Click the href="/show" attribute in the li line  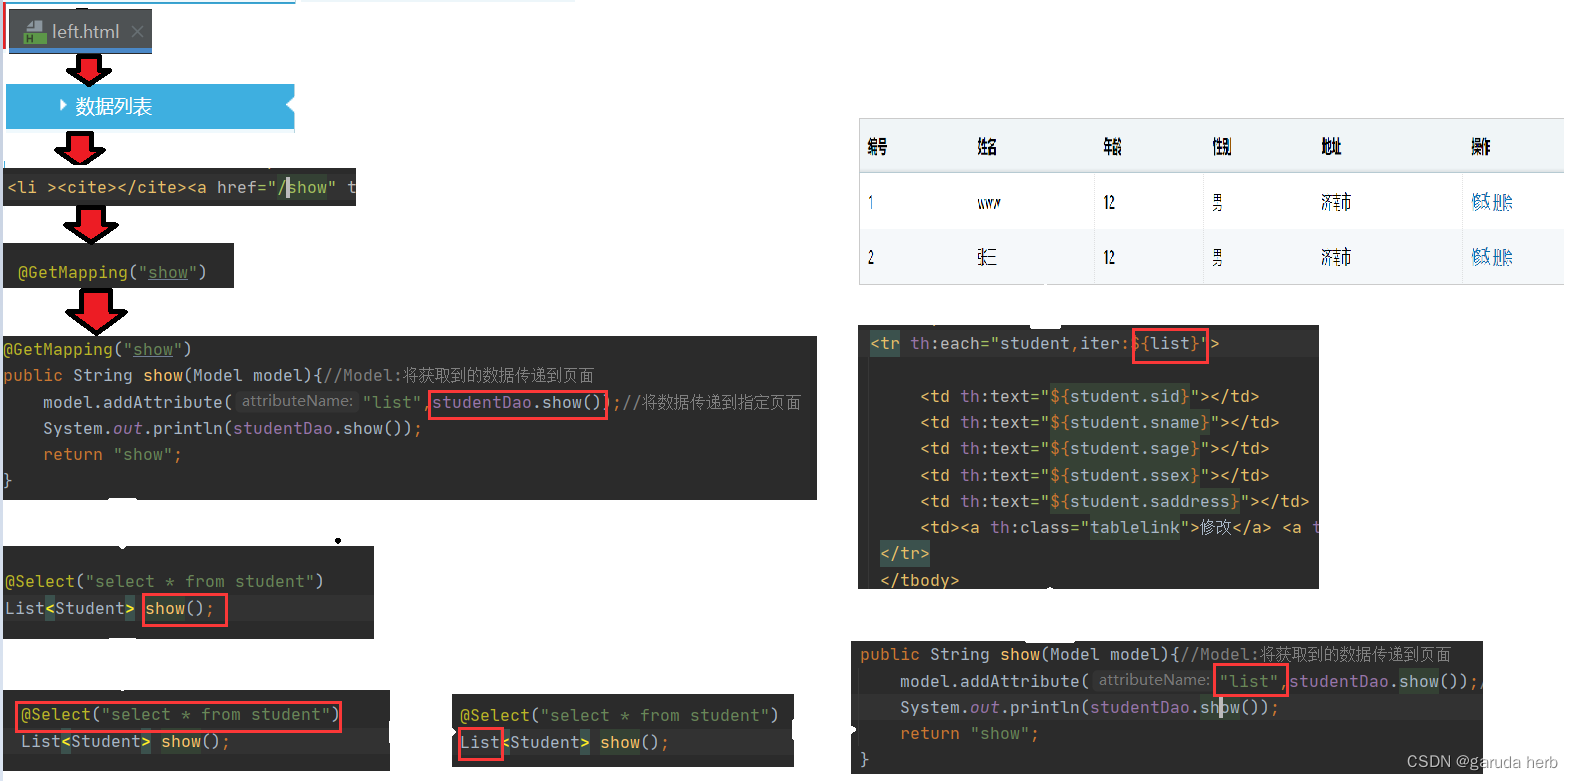pos(276,187)
